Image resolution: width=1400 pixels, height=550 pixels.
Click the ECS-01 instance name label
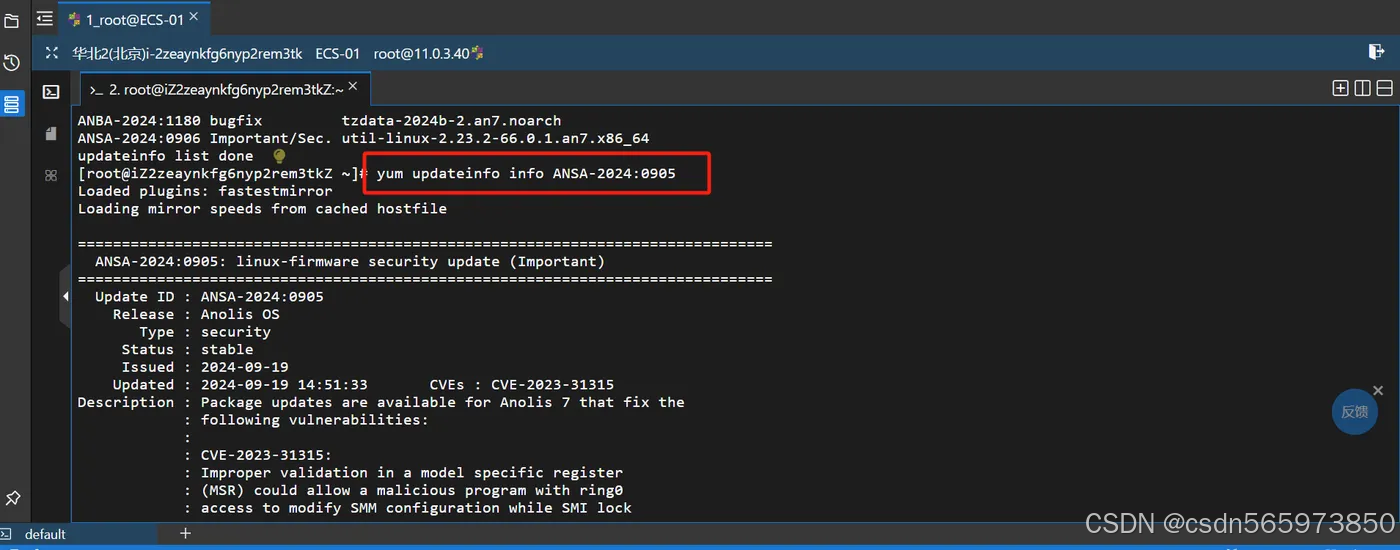(337, 54)
